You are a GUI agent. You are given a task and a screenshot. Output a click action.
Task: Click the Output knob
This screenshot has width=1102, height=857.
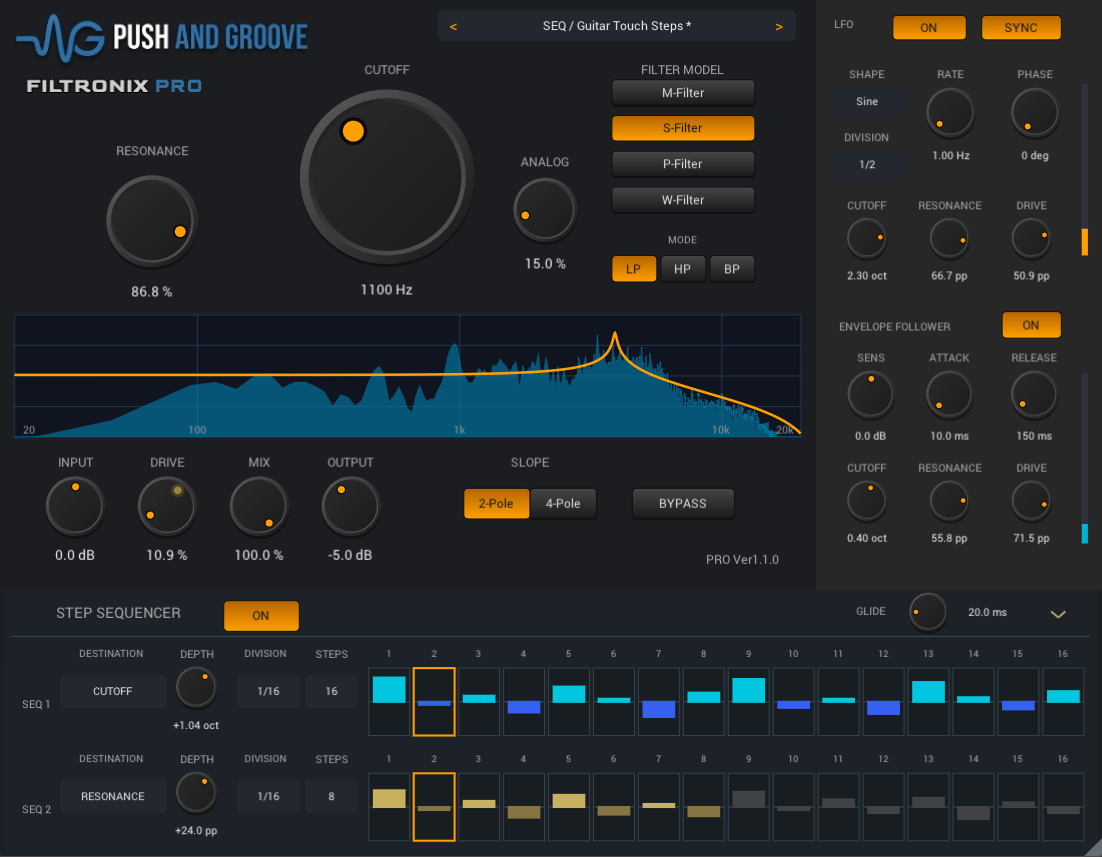coord(351,506)
